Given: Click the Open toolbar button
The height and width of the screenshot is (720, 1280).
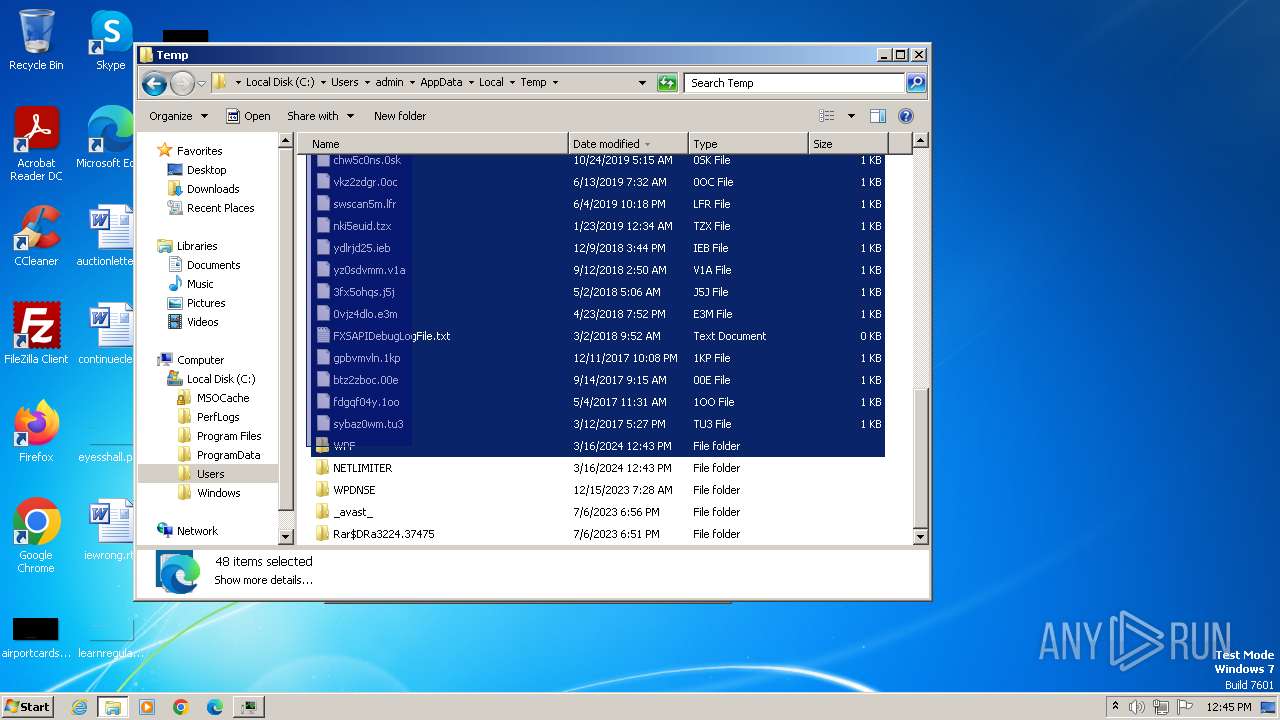Looking at the screenshot, I should (248, 116).
